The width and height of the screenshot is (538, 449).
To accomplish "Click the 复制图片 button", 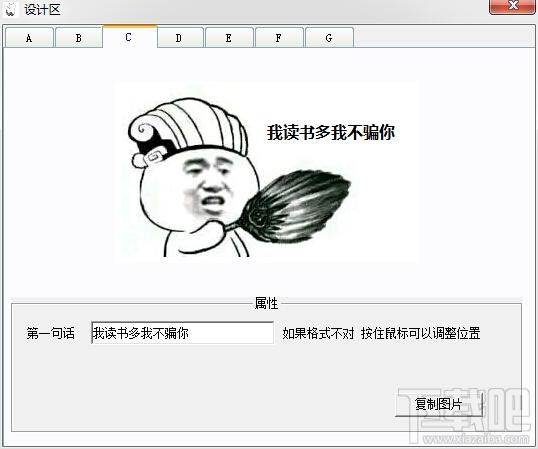I will [438, 404].
